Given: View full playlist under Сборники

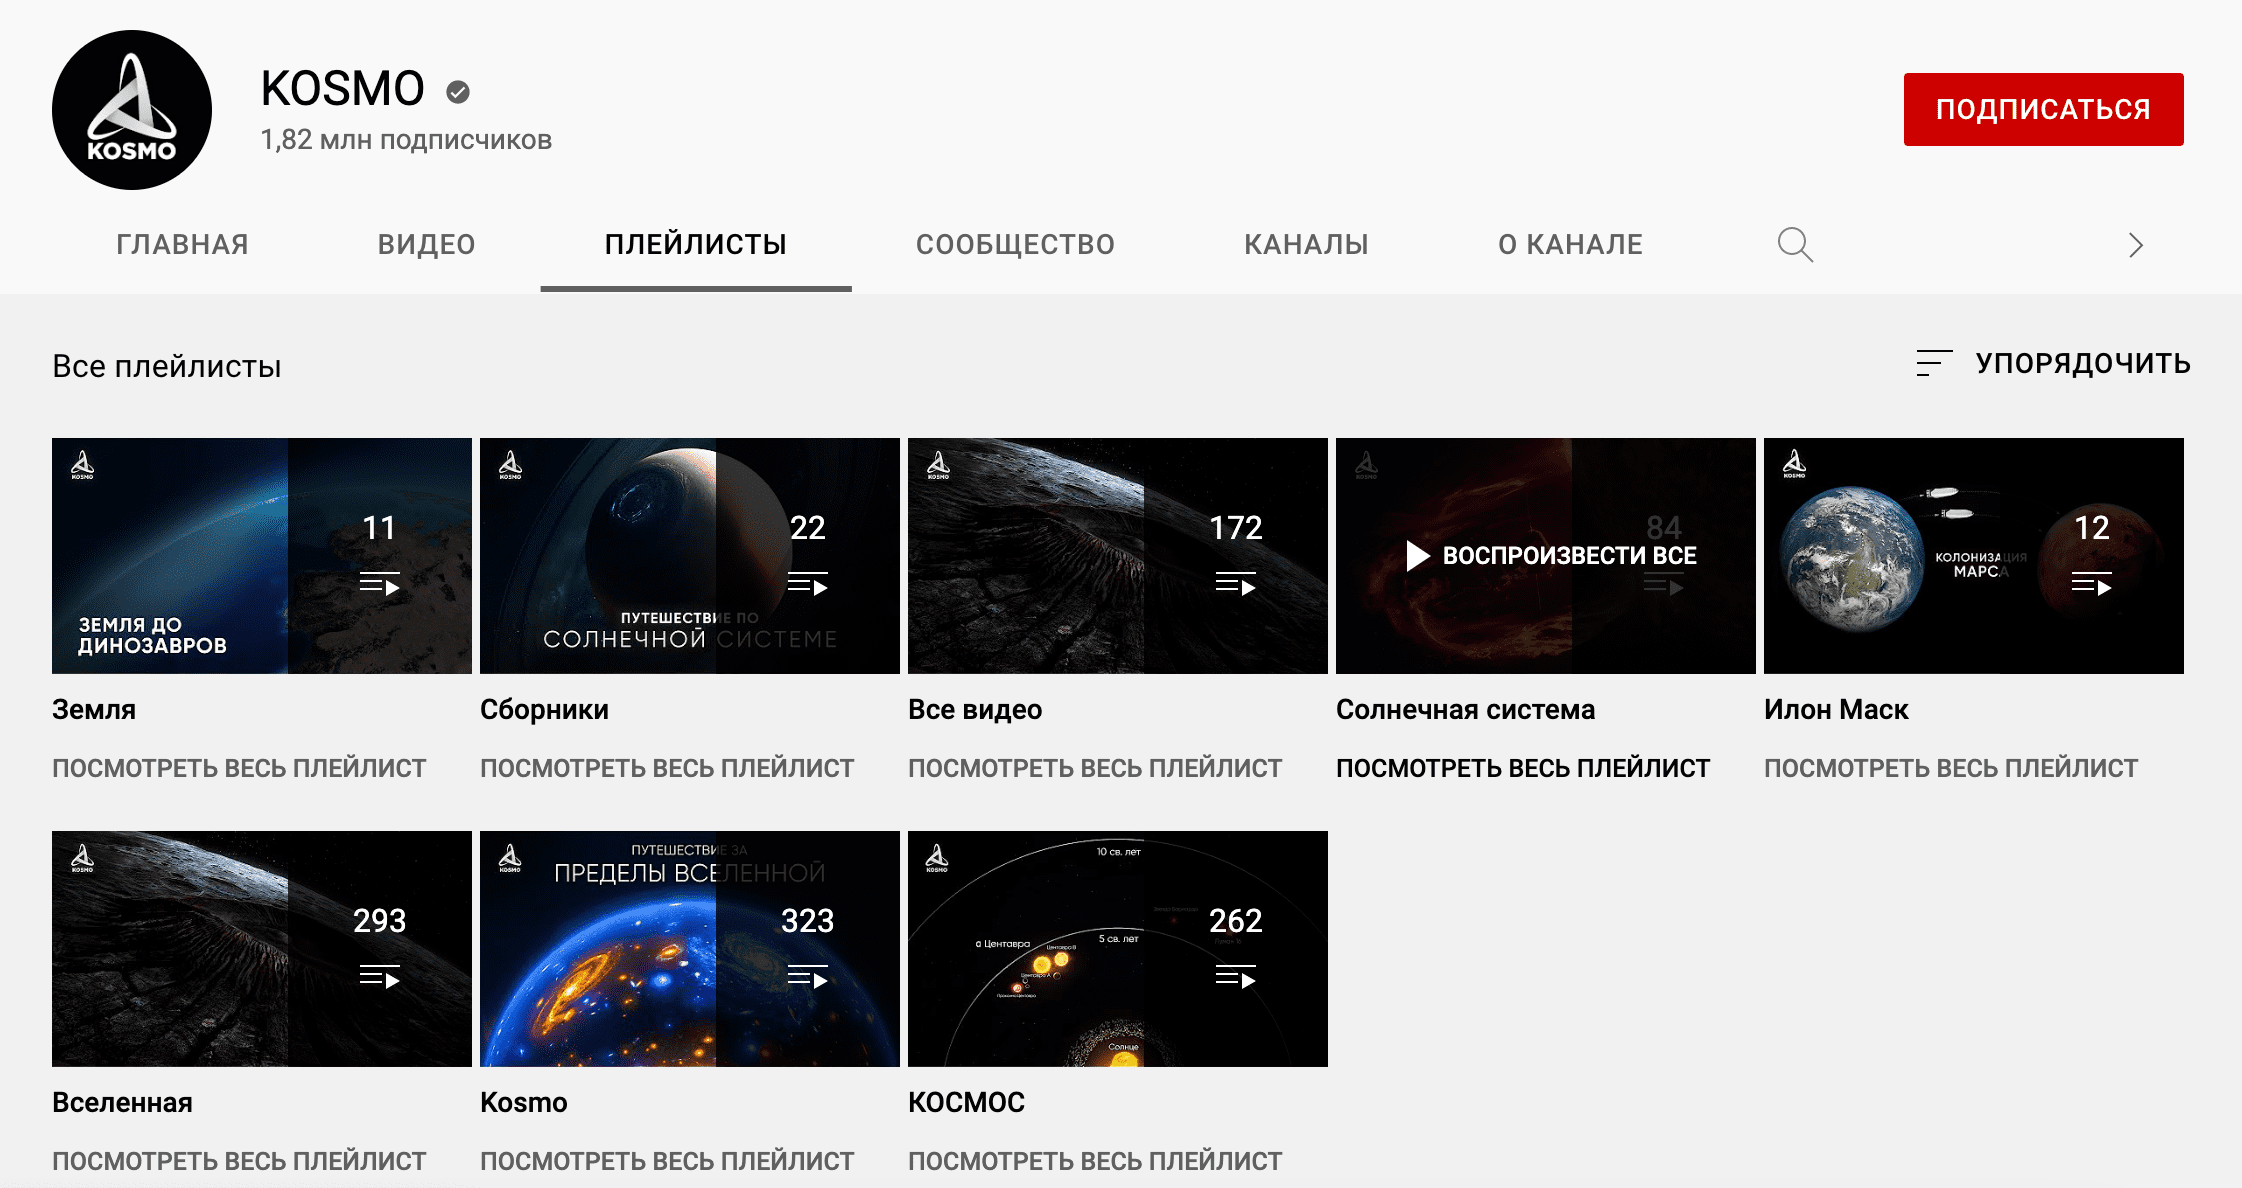Looking at the screenshot, I should 667,768.
